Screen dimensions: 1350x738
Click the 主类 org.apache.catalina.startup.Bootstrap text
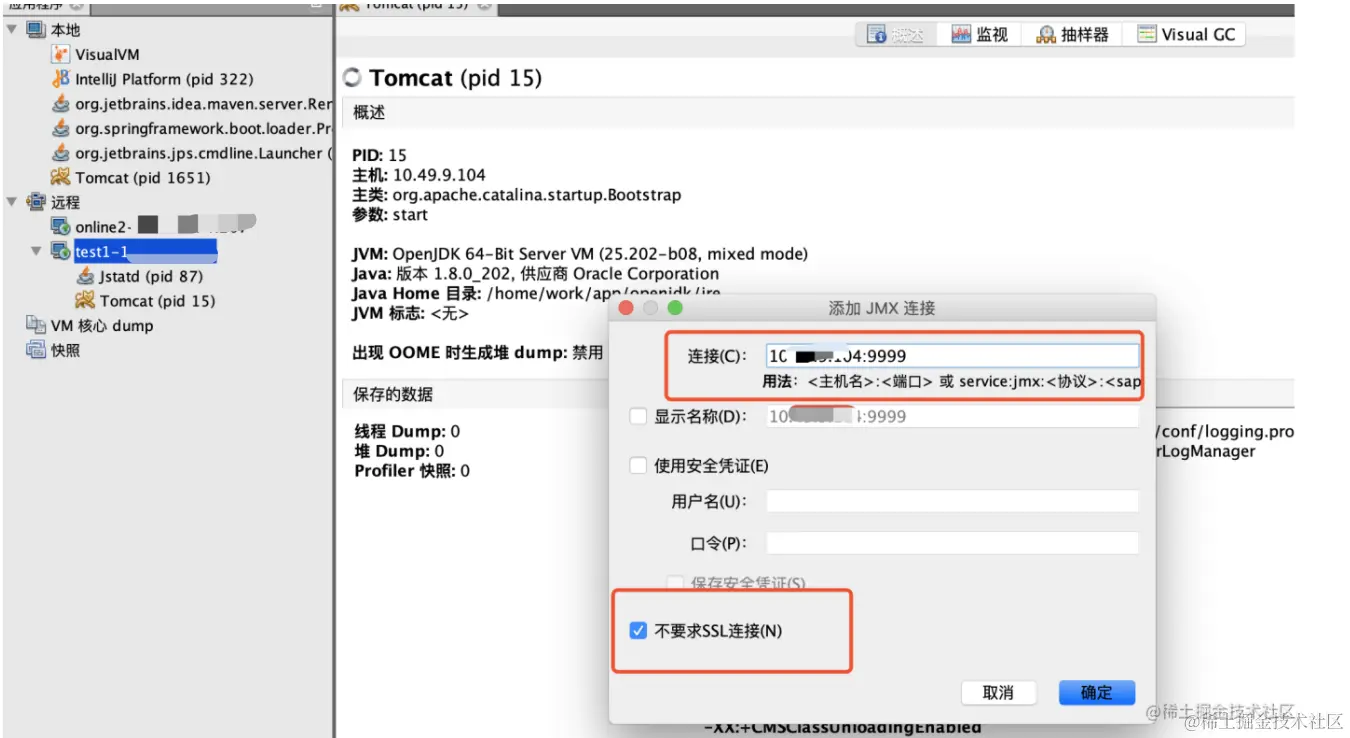coord(517,195)
